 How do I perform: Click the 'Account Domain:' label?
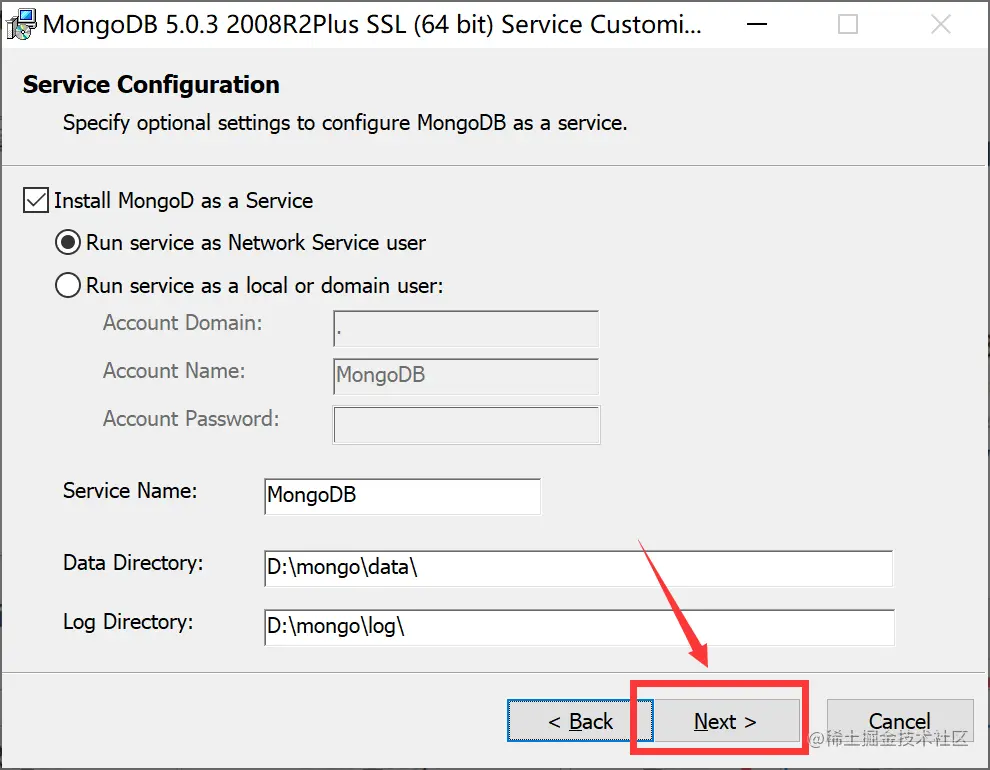(x=182, y=323)
